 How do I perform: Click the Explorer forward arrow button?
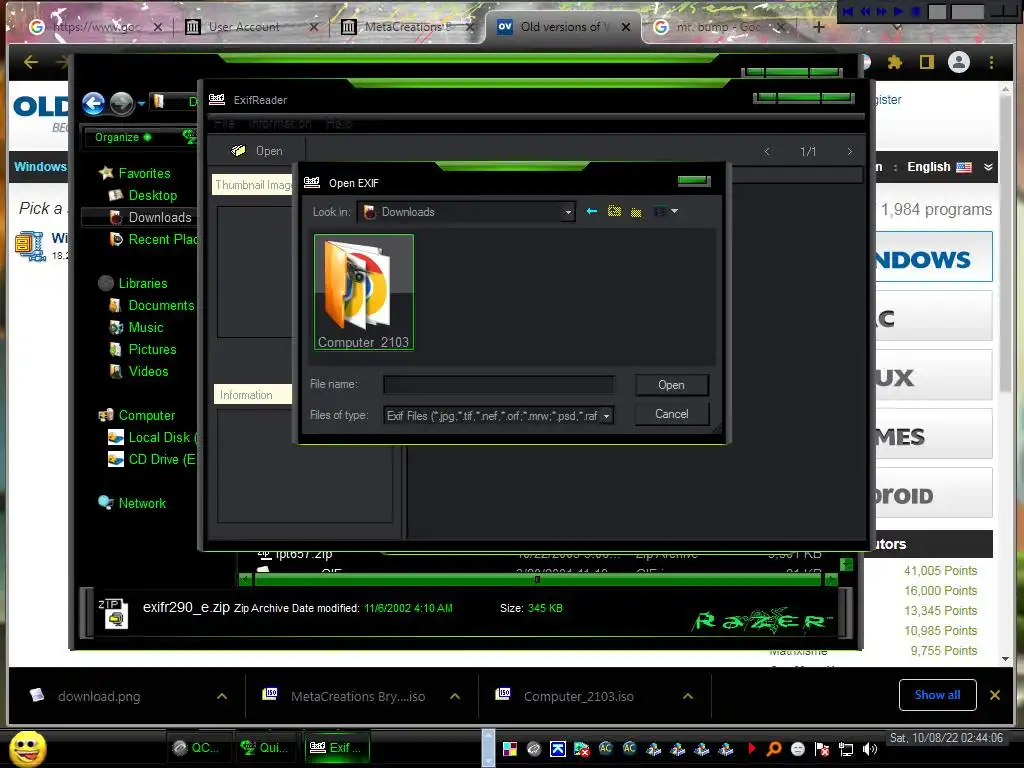[x=121, y=103]
